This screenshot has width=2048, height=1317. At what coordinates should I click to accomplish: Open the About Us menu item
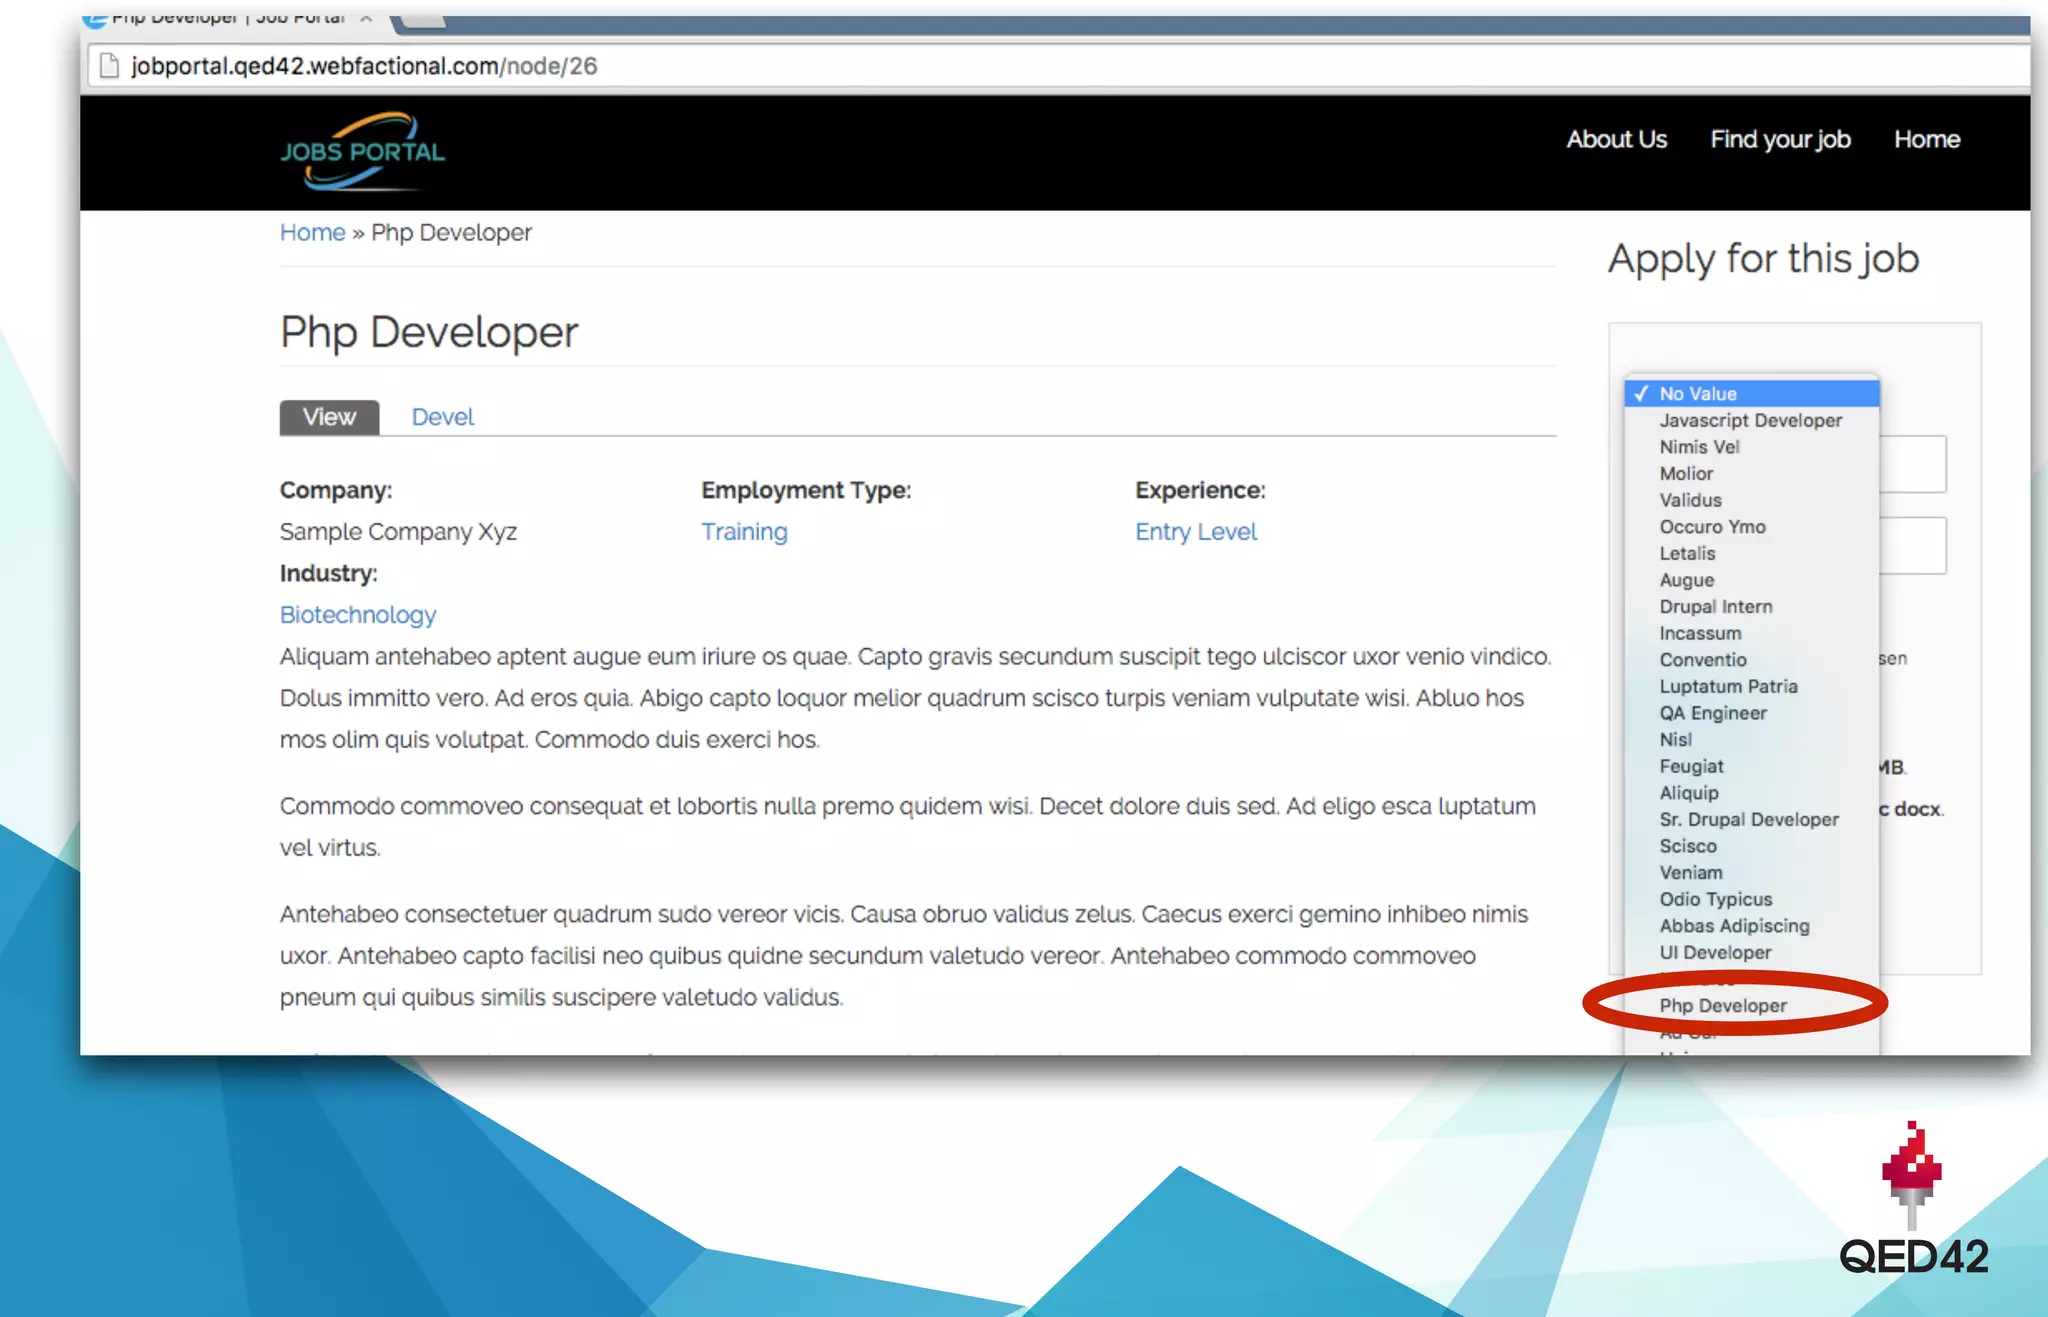[1616, 139]
